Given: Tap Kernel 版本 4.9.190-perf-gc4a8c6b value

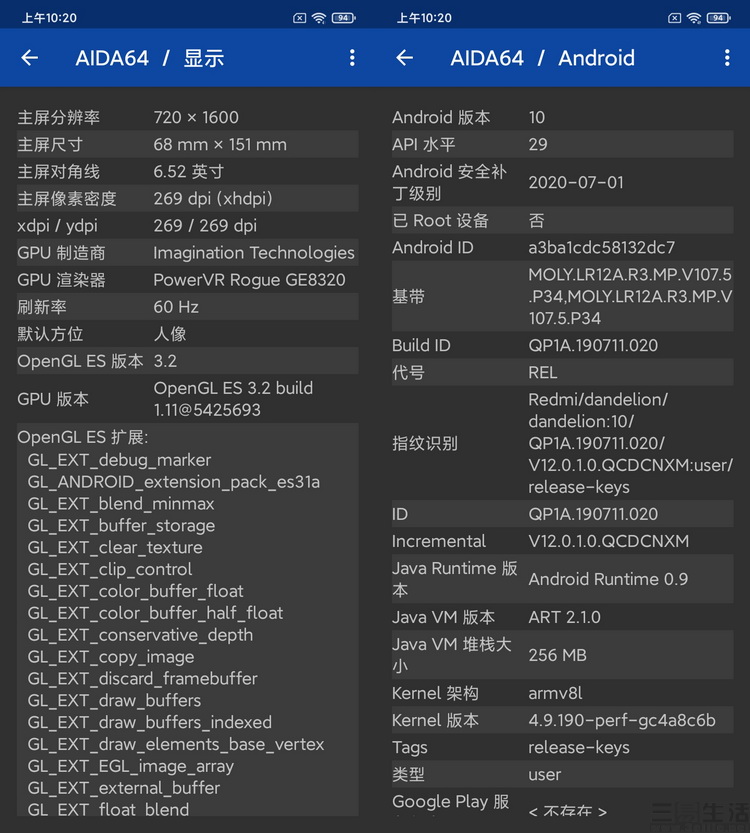Looking at the screenshot, I should click(x=622, y=720).
